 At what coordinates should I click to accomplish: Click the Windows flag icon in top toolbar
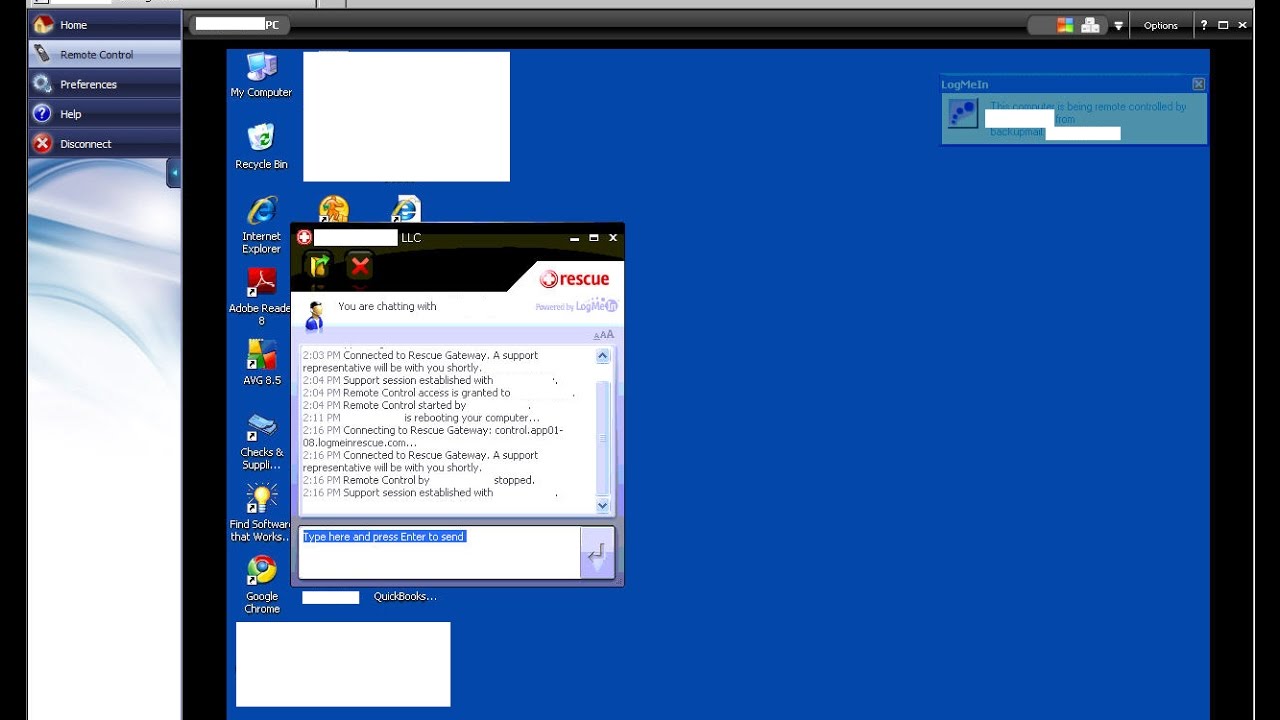1065,25
